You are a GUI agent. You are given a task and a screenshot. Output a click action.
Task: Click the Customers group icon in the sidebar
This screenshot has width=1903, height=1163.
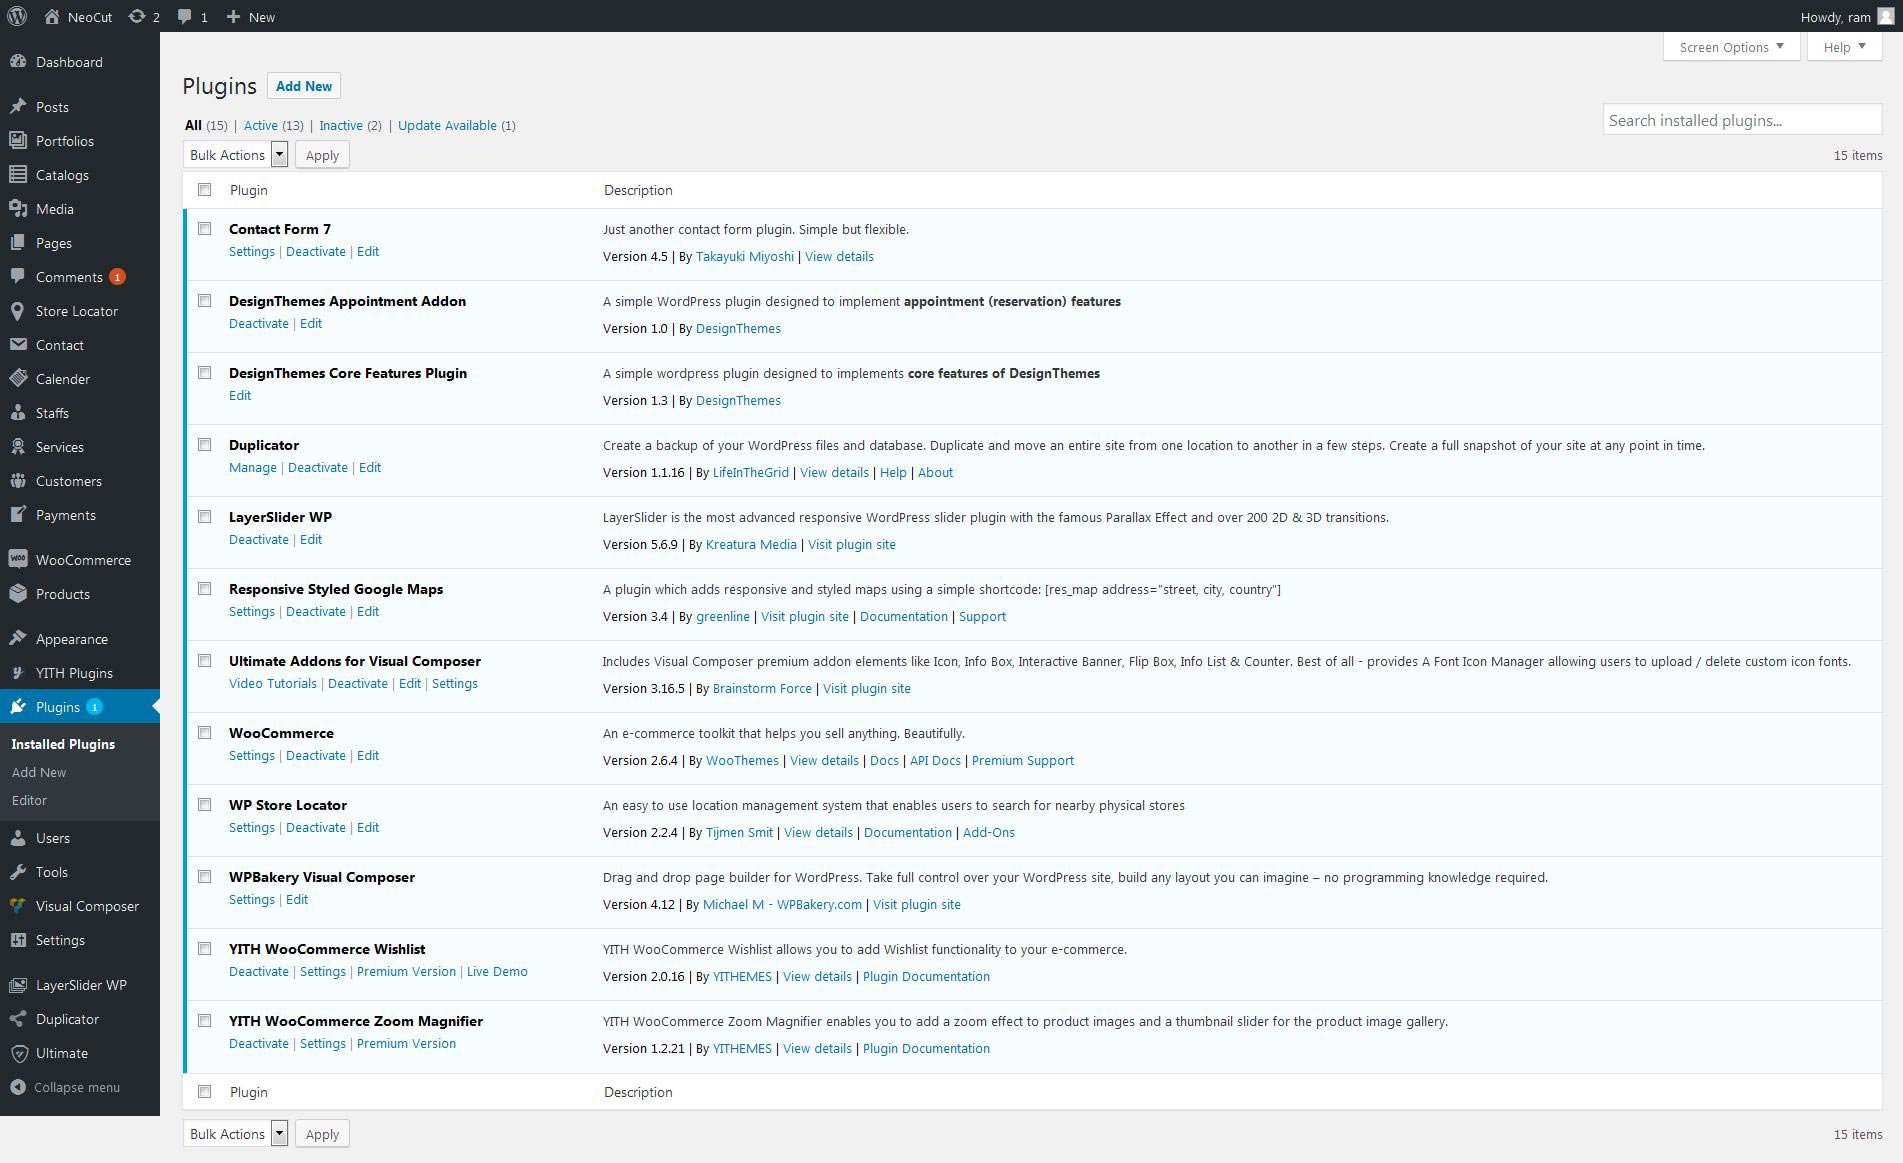click(x=17, y=481)
